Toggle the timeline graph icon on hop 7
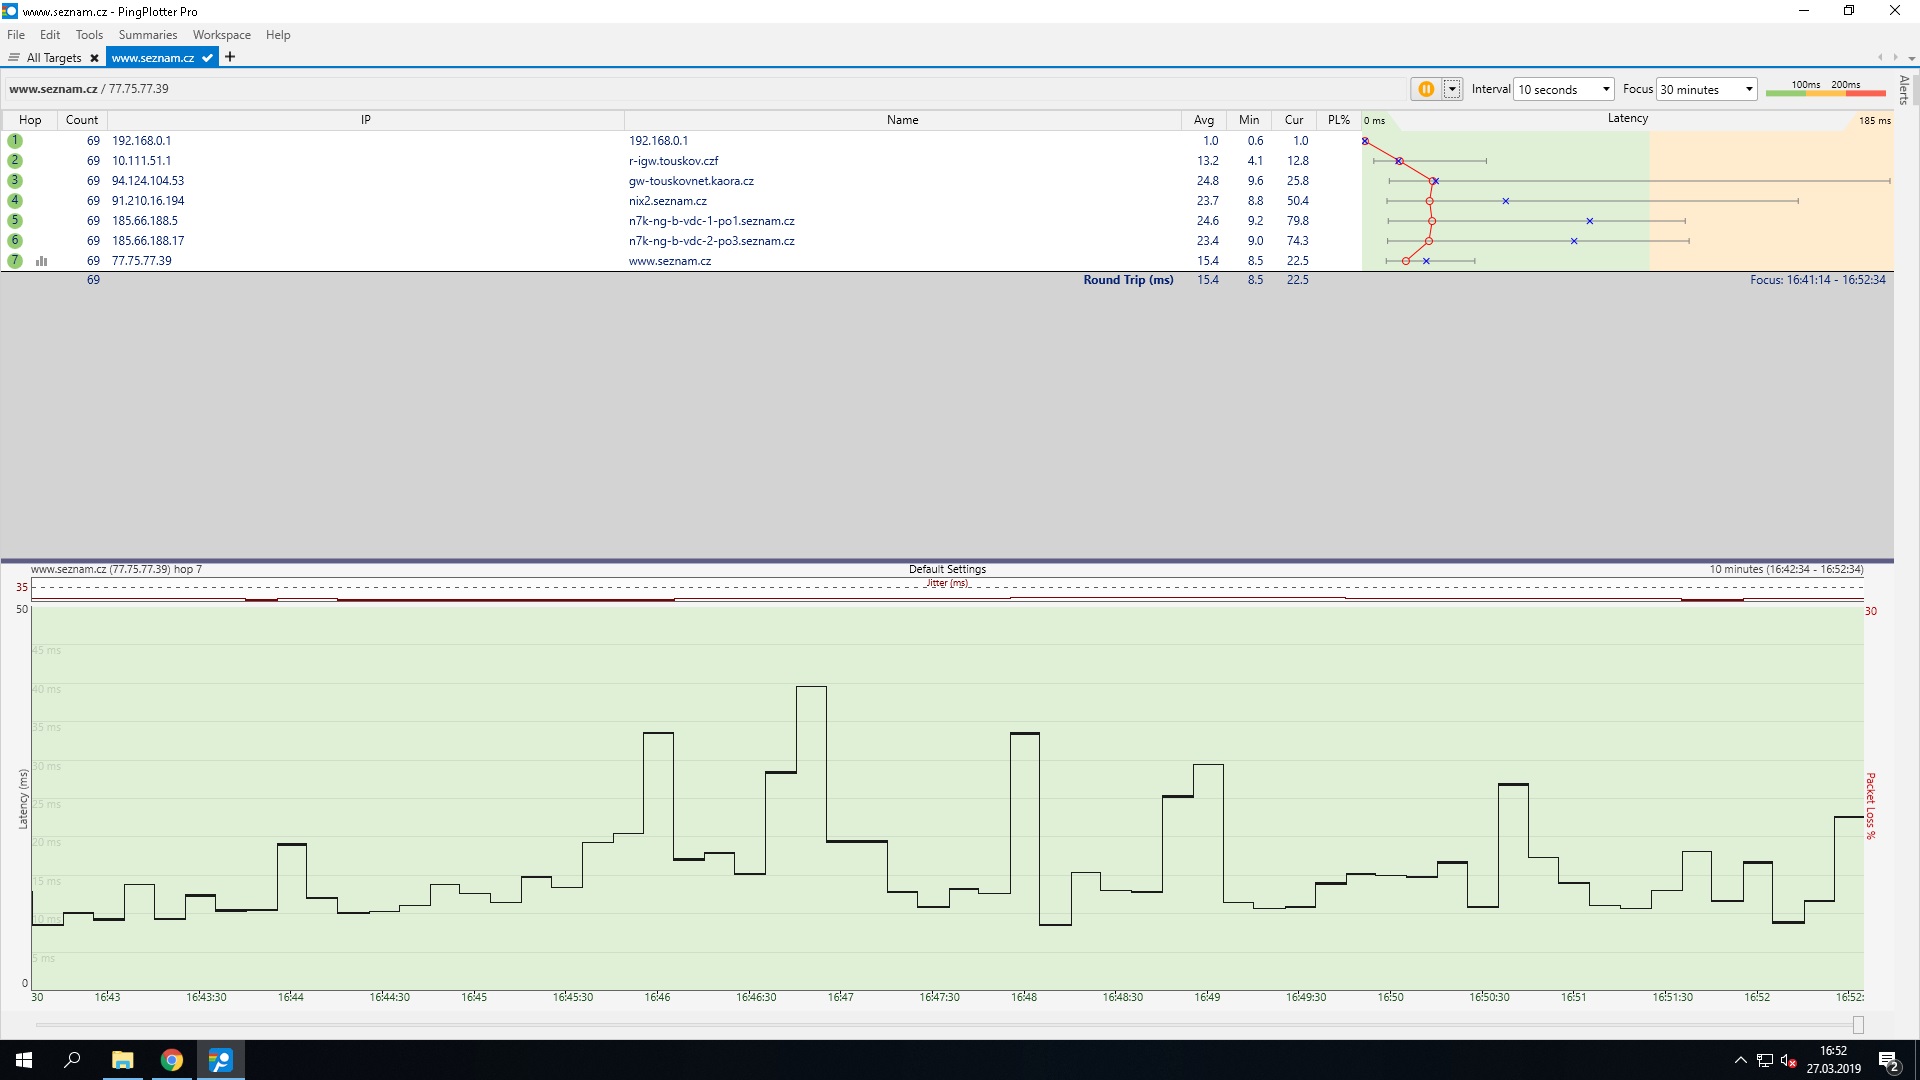1920x1080 pixels. (x=42, y=261)
